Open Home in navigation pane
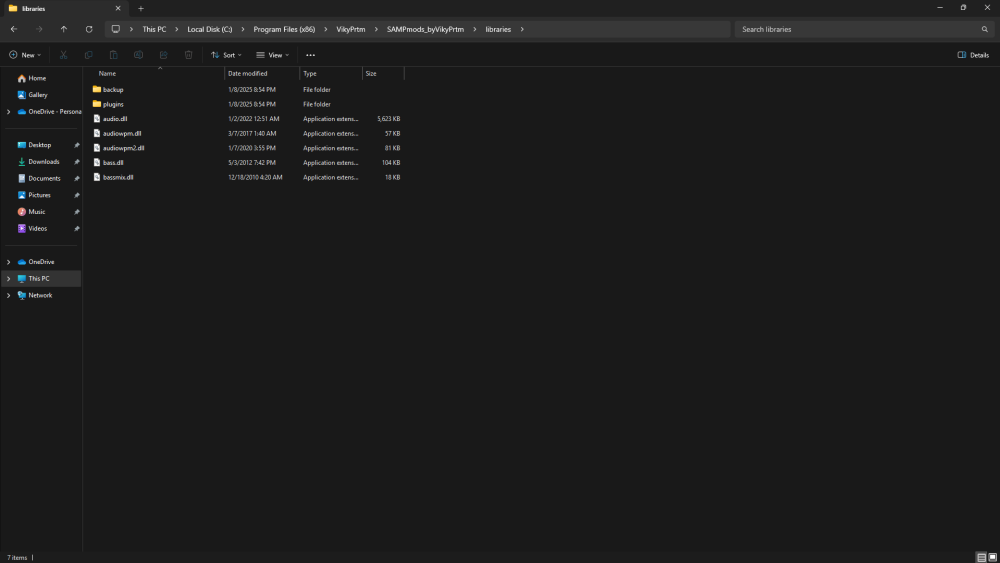This screenshot has width=1000, height=563. pos(37,78)
